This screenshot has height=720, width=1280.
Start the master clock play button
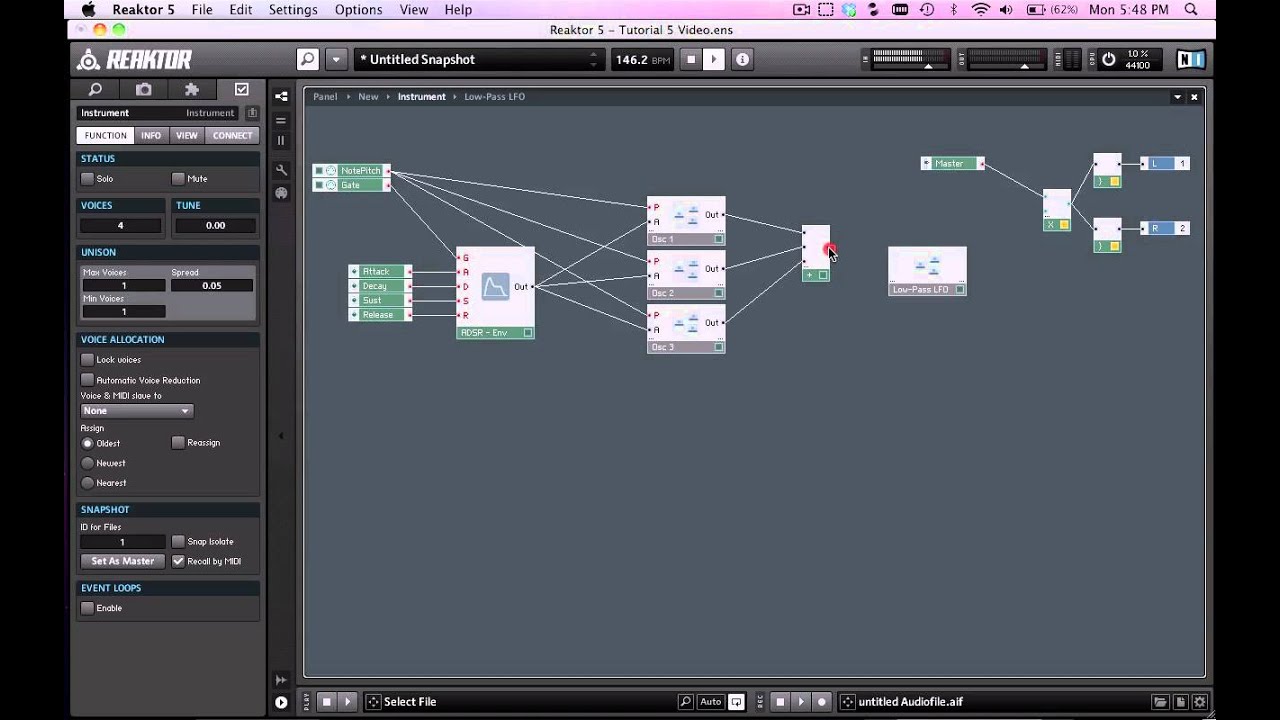(714, 59)
